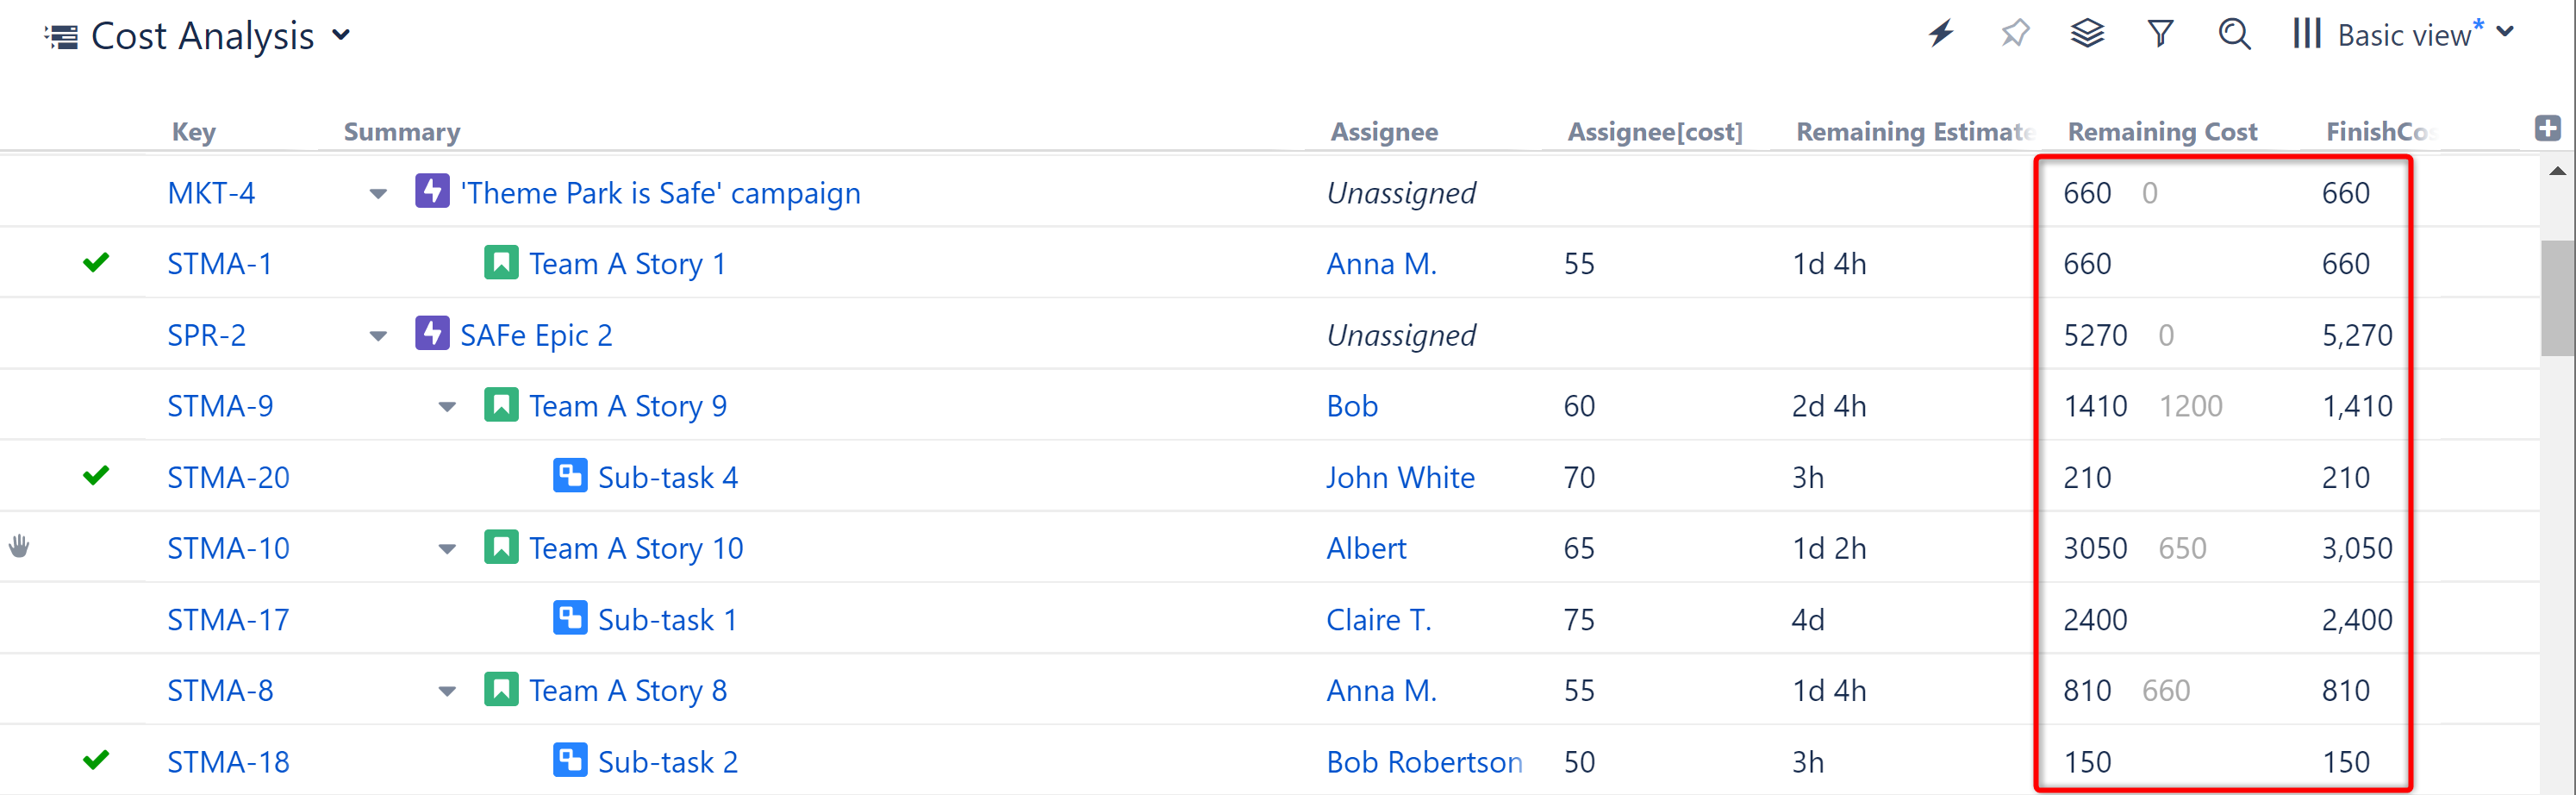Viewport: 2576px width, 795px height.
Task: Toggle the completed checkmark on STMA-1
Action: (96, 262)
